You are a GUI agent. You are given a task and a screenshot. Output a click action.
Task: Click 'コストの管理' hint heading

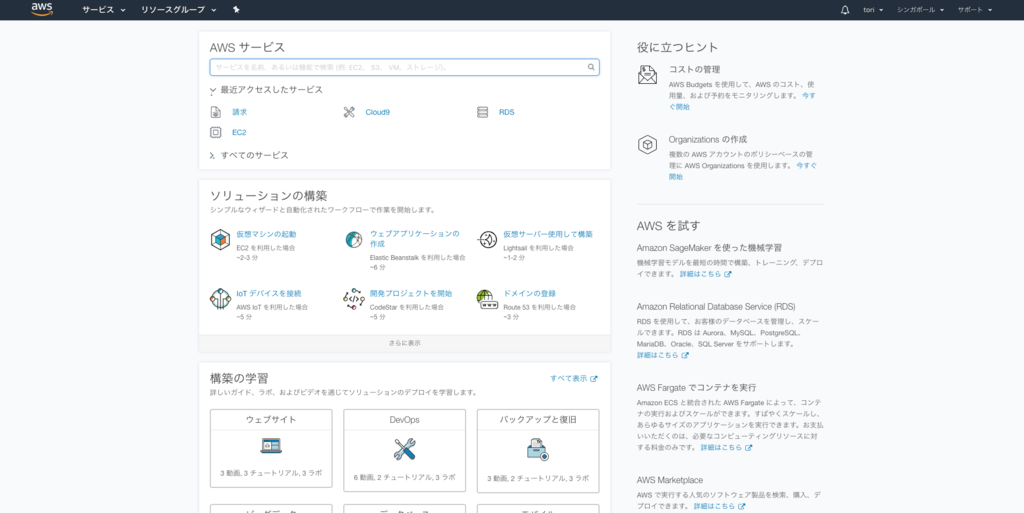694,69
